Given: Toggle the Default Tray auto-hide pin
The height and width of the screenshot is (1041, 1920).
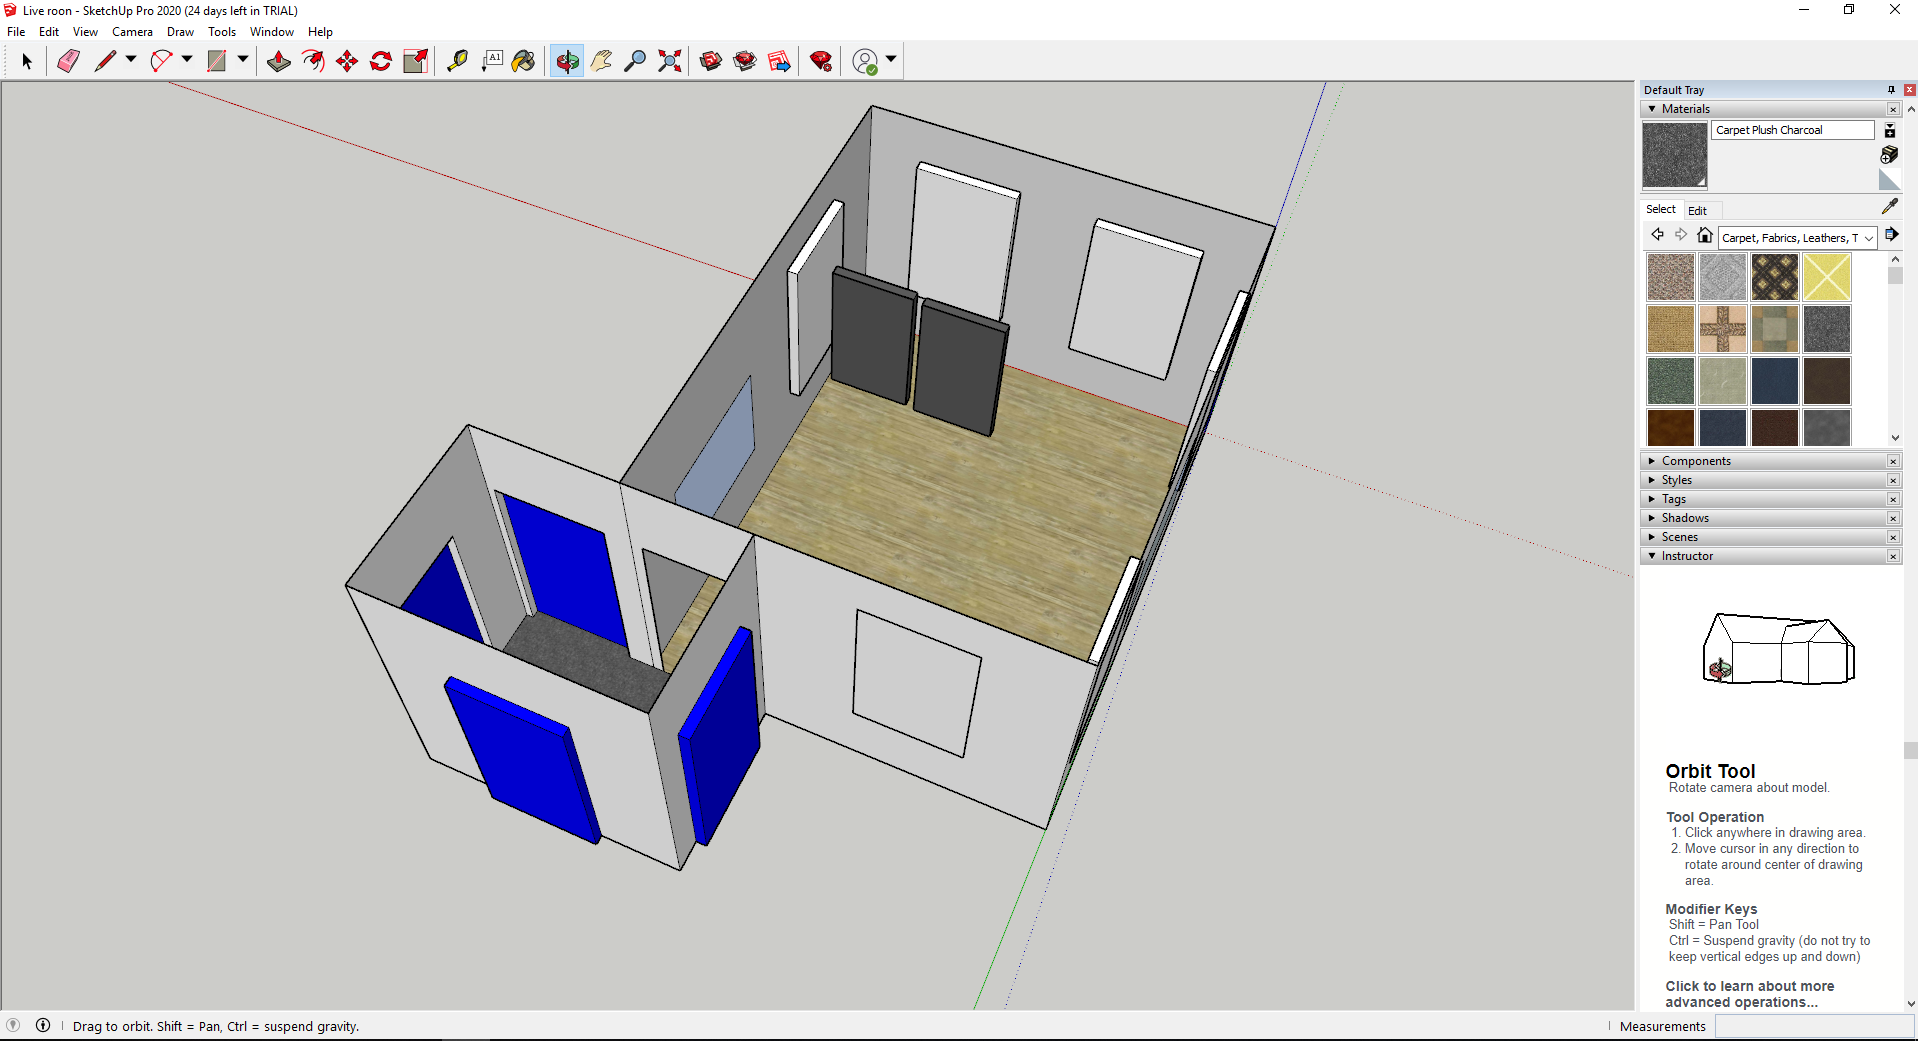Looking at the screenshot, I should point(1891,90).
